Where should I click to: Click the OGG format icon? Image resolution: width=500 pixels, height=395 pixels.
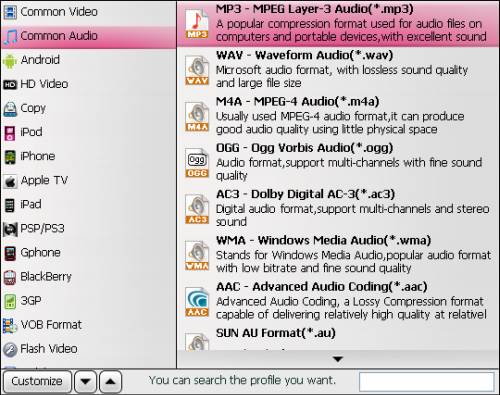tap(197, 163)
